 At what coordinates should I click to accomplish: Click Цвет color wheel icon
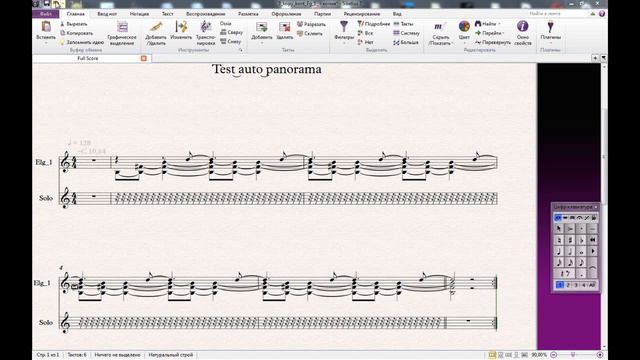464,27
